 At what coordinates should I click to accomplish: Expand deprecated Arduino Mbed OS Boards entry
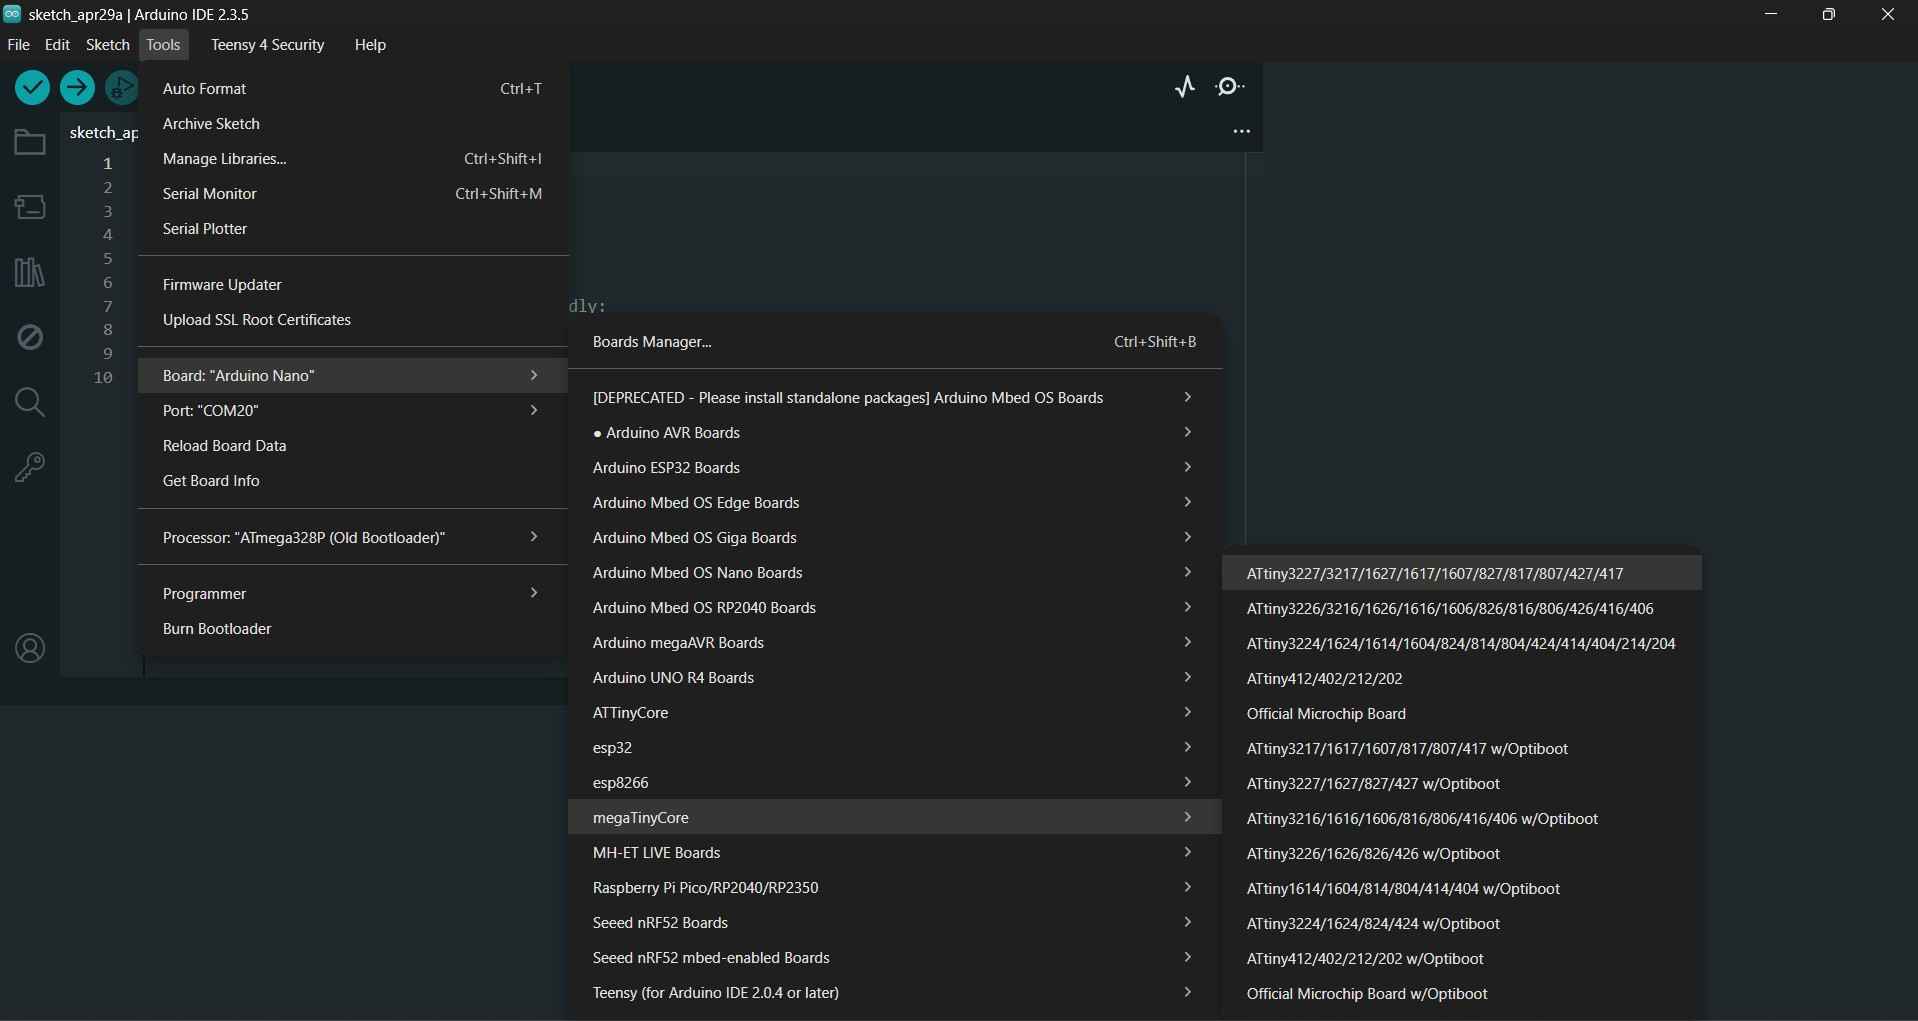(895, 398)
